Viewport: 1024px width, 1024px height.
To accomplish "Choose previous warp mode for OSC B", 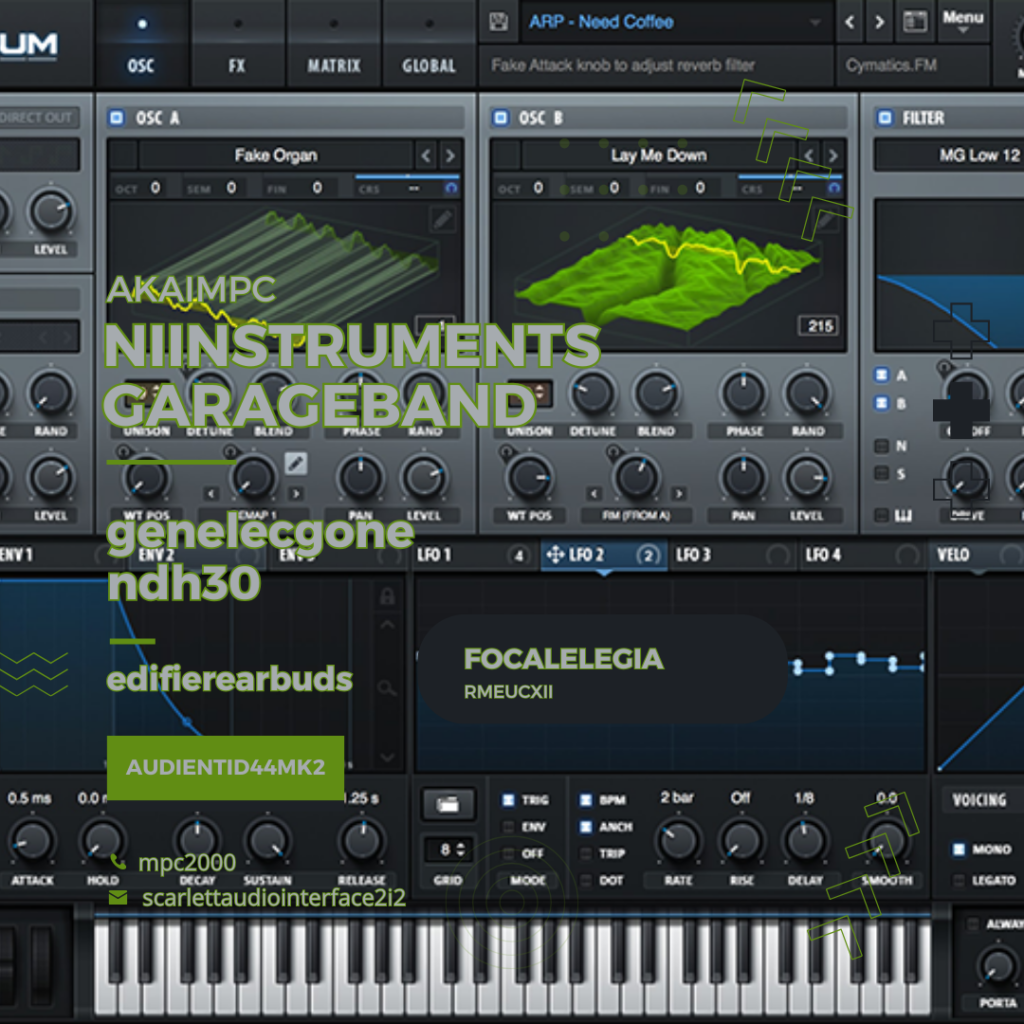I will [x=594, y=494].
